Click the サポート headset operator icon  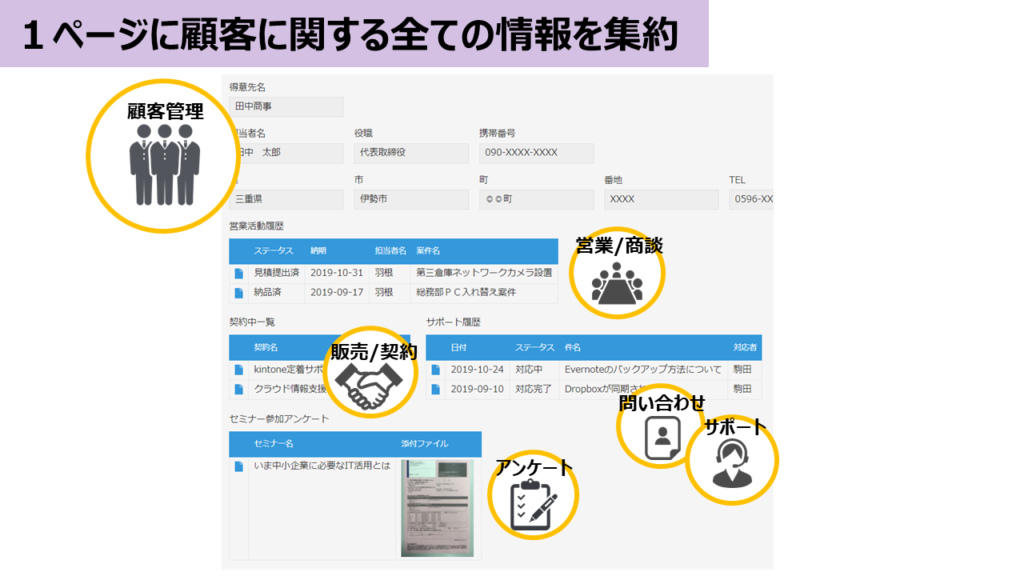click(x=731, y=464)
